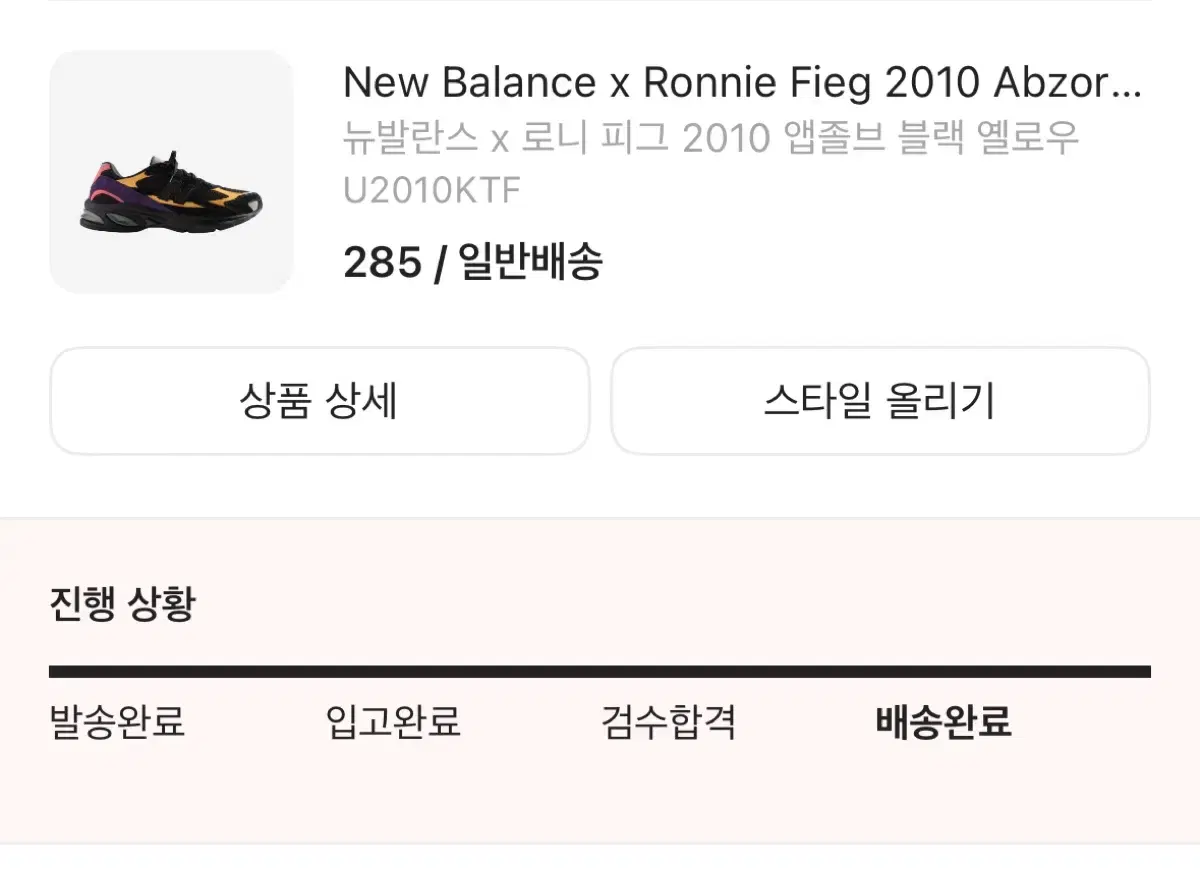The image size is (1200, 869).
Task: Tap the bold 배송완료 status step
Action: (x=943, y=721)
